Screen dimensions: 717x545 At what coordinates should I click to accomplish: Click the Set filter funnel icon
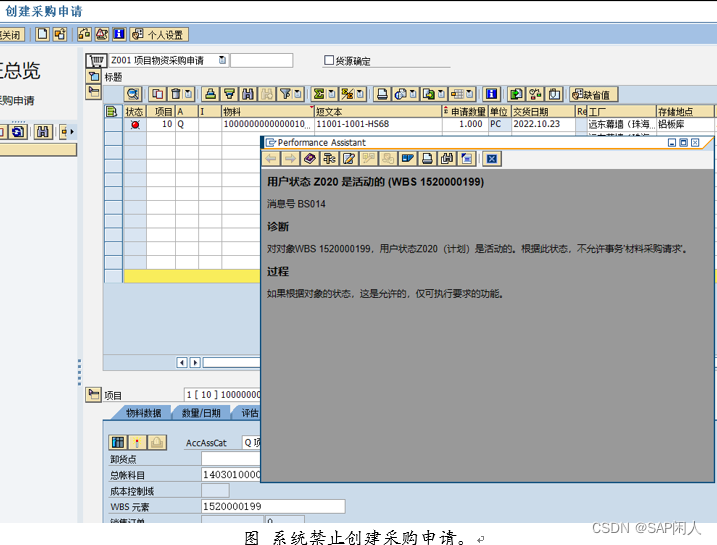[x=285, y=94]
